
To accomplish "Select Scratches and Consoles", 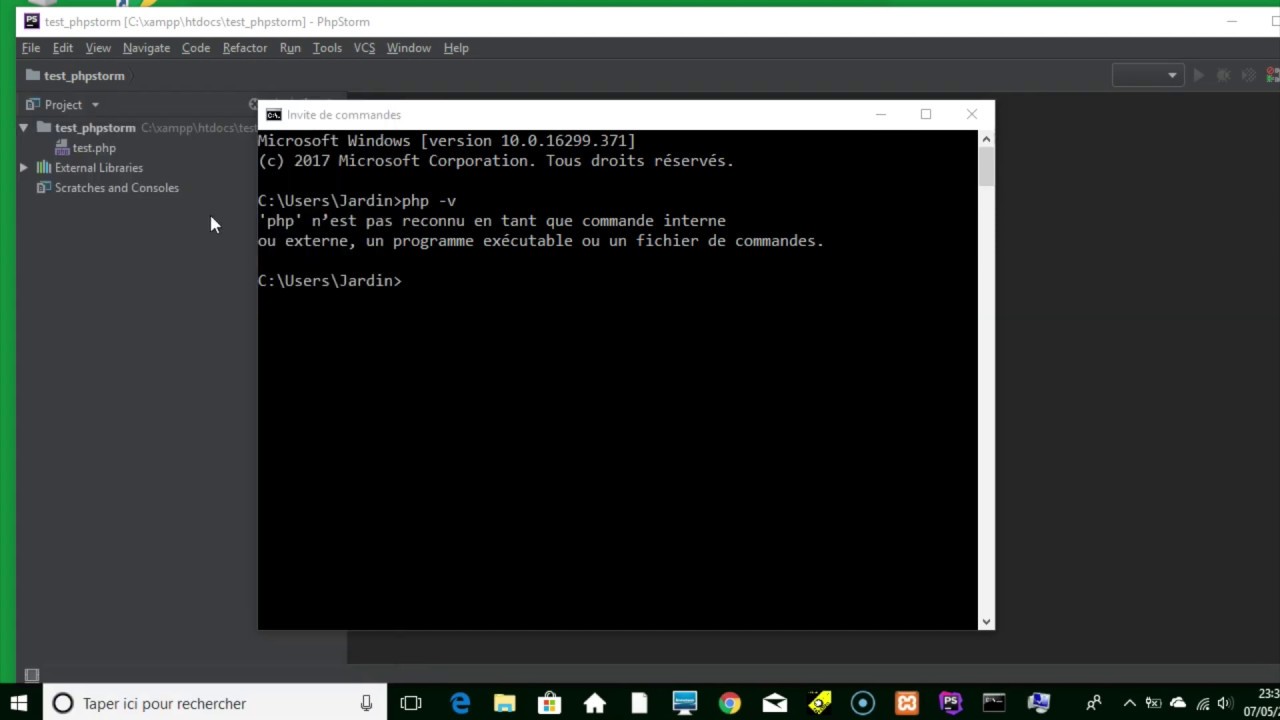I will (x=108, y=188).
